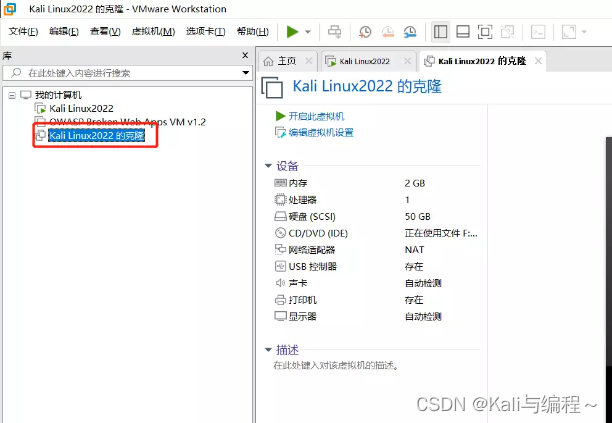This screenshot has height=423, width=612.
Task: Click the network adapter icon
Action: click(x=280, y=249)
